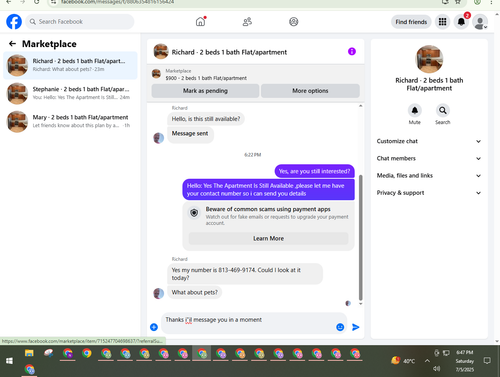Click the More options button

[310, 91]
